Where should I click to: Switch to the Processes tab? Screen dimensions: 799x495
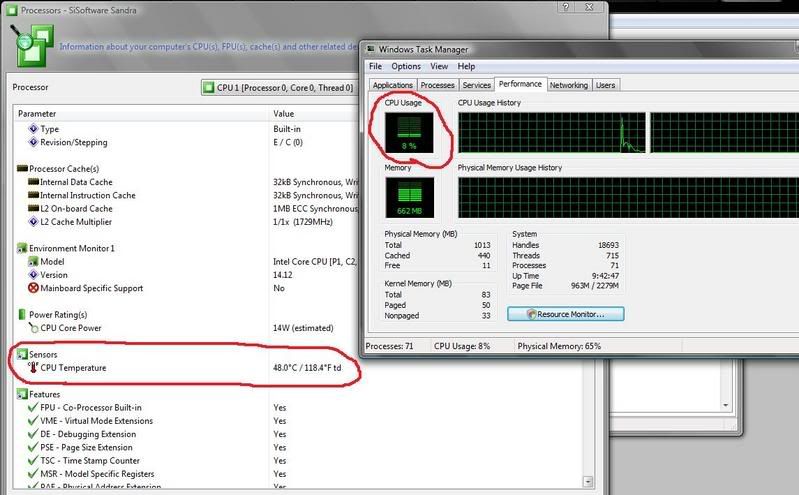(437, 85)
